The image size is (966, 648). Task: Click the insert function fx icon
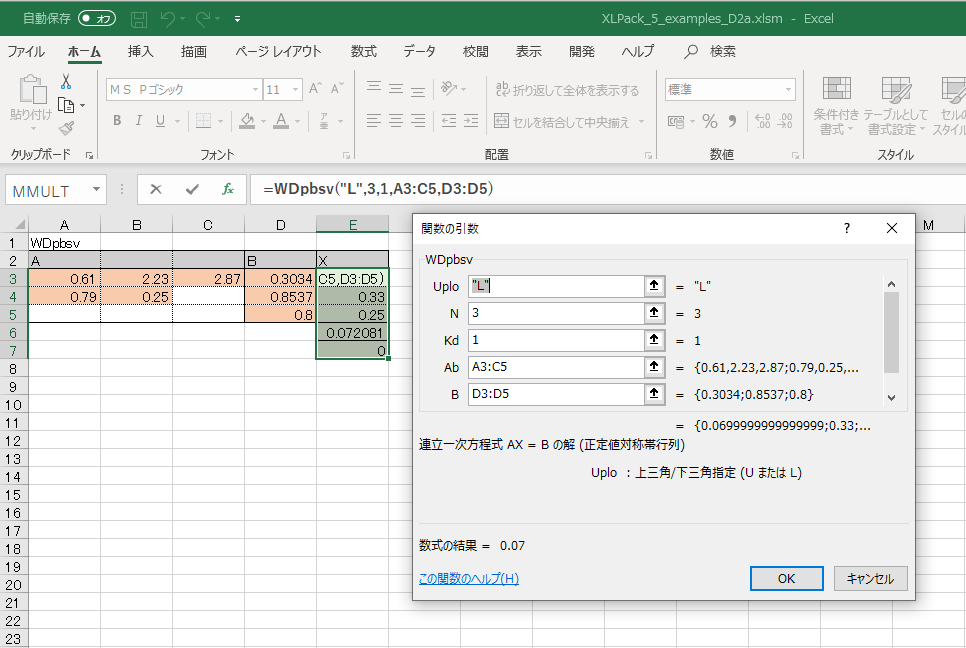[x=228, y=189]
